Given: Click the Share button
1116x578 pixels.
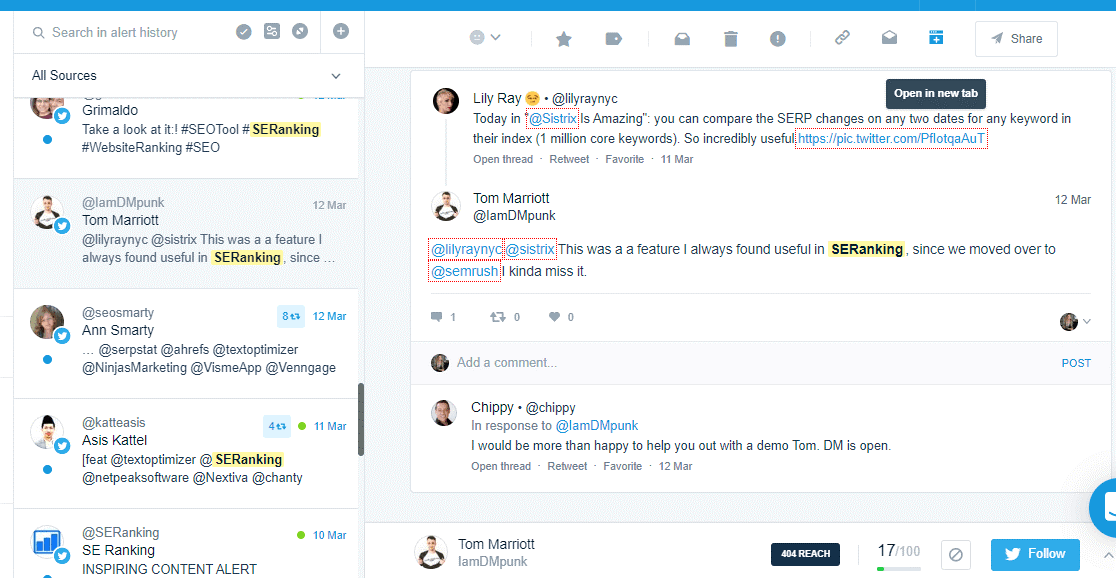Looking at the screenshot, I should click(x=1016, y=39).
